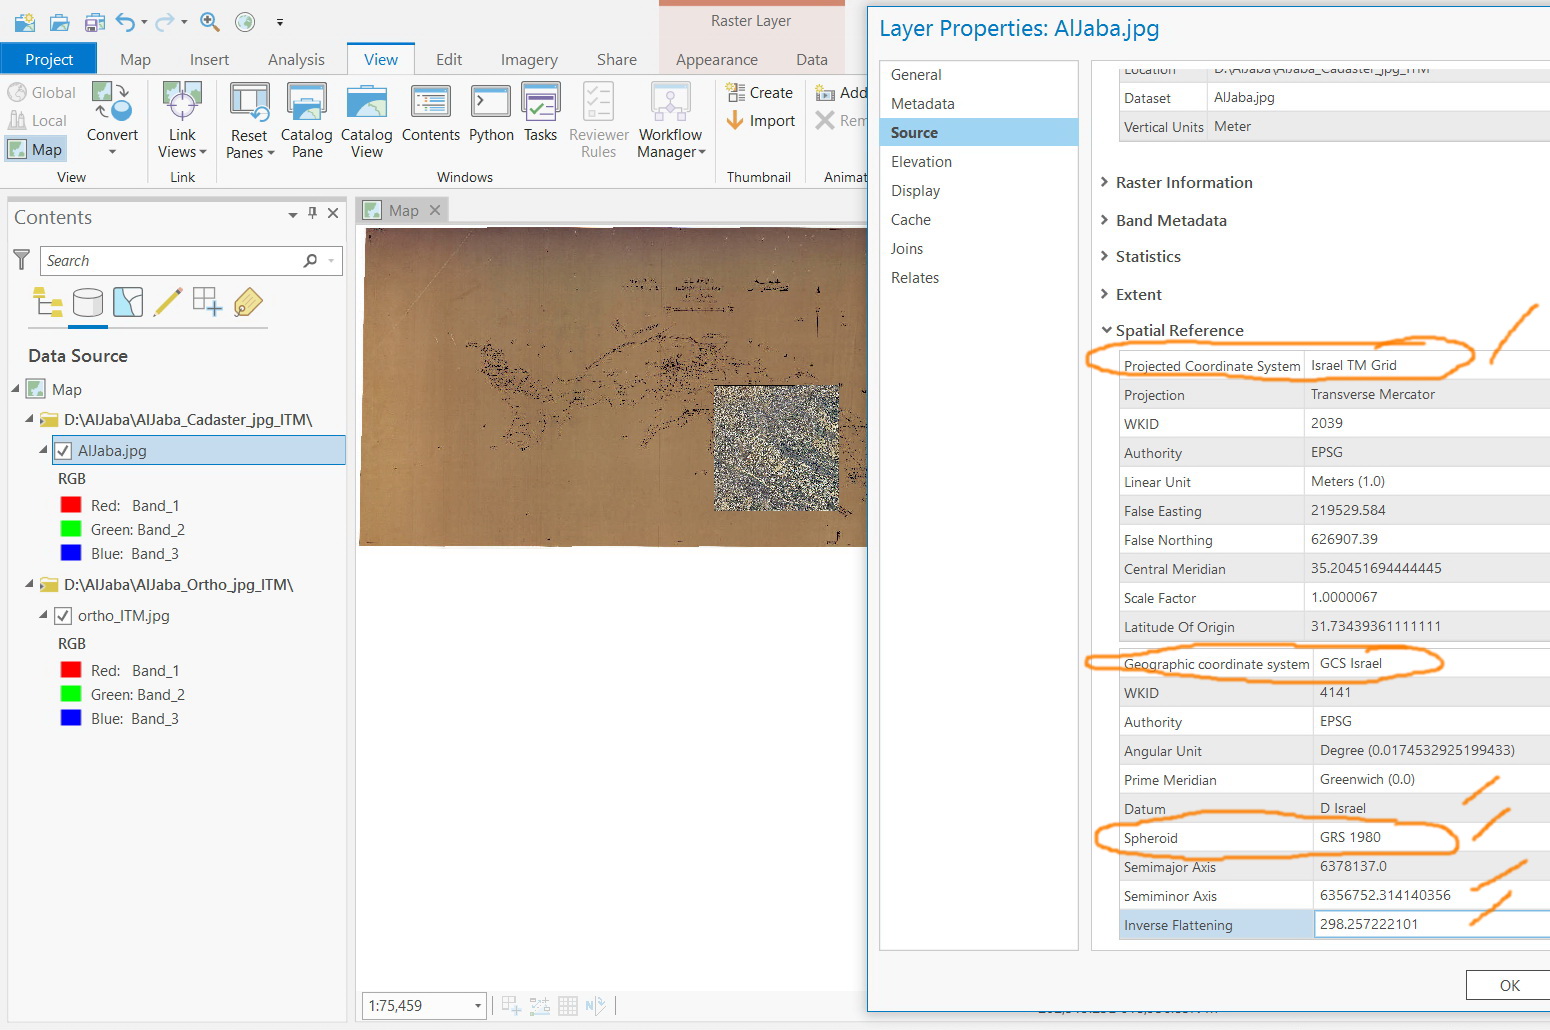Image resolution: width=1550 pixels, height=1030 pixels.
Task: Click OK in Layer Properties dialog
Action: 1509,985
